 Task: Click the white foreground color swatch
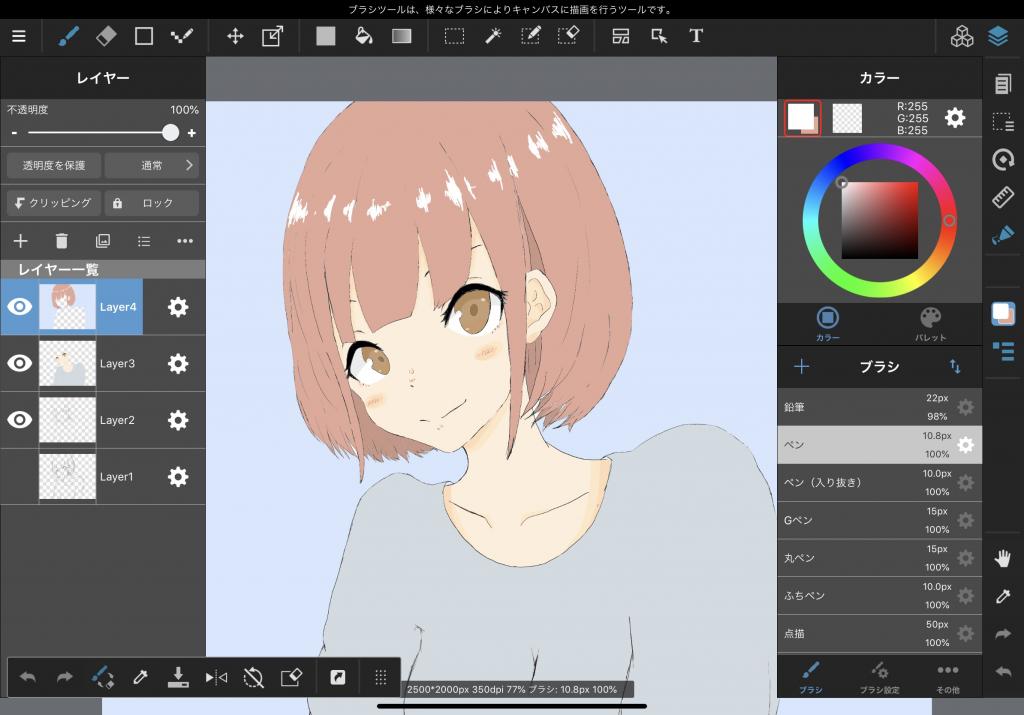800,116
